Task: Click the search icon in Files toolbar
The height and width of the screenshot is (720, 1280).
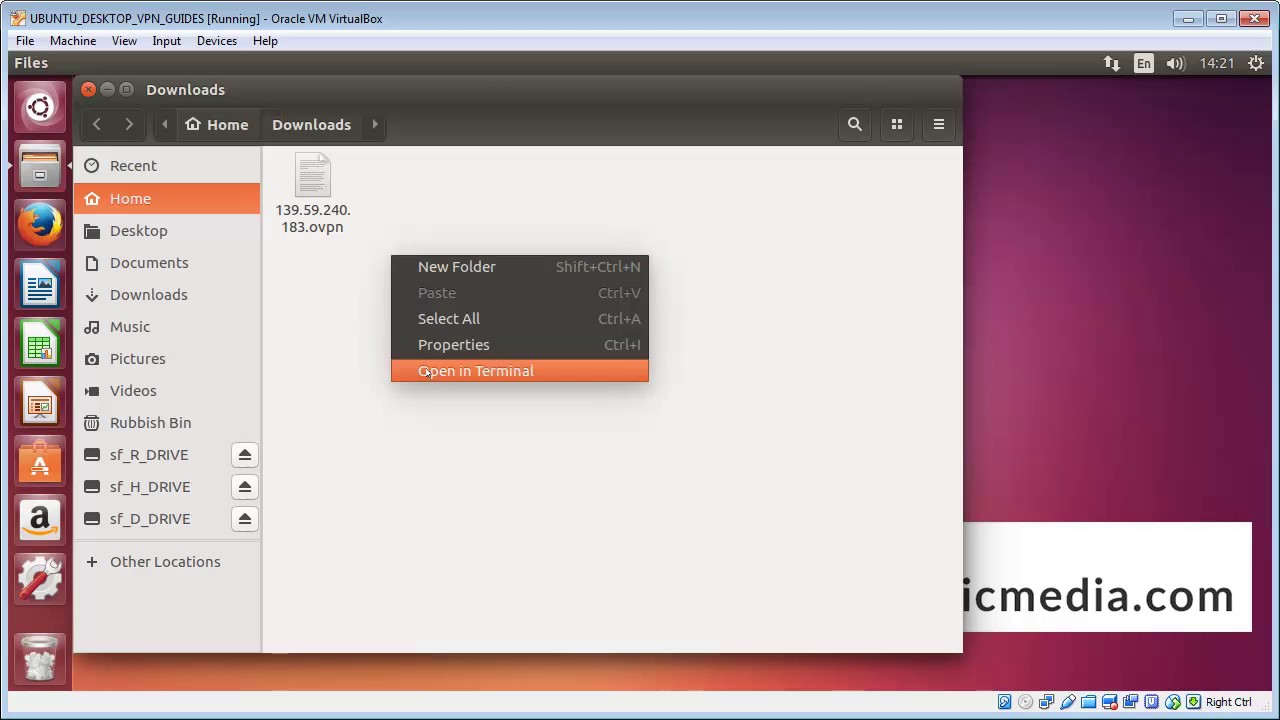Action: [854, 124]
